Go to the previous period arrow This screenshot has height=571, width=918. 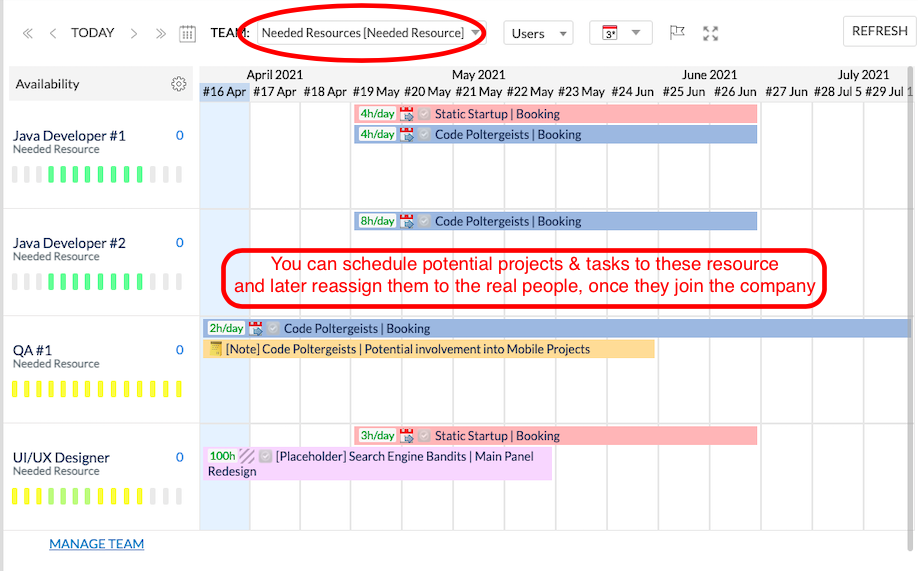coord(53,33)
